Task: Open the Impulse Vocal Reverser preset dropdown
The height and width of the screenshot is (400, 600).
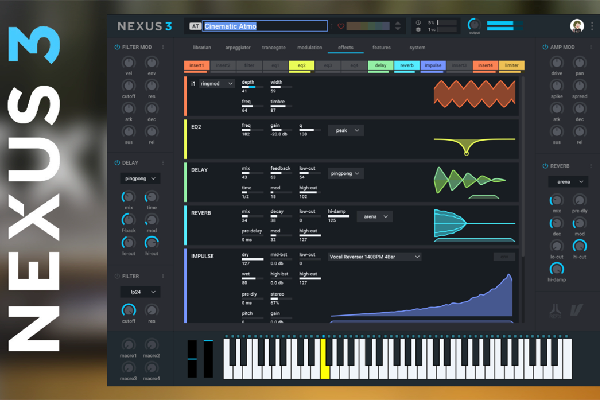Action: [375, 257]
